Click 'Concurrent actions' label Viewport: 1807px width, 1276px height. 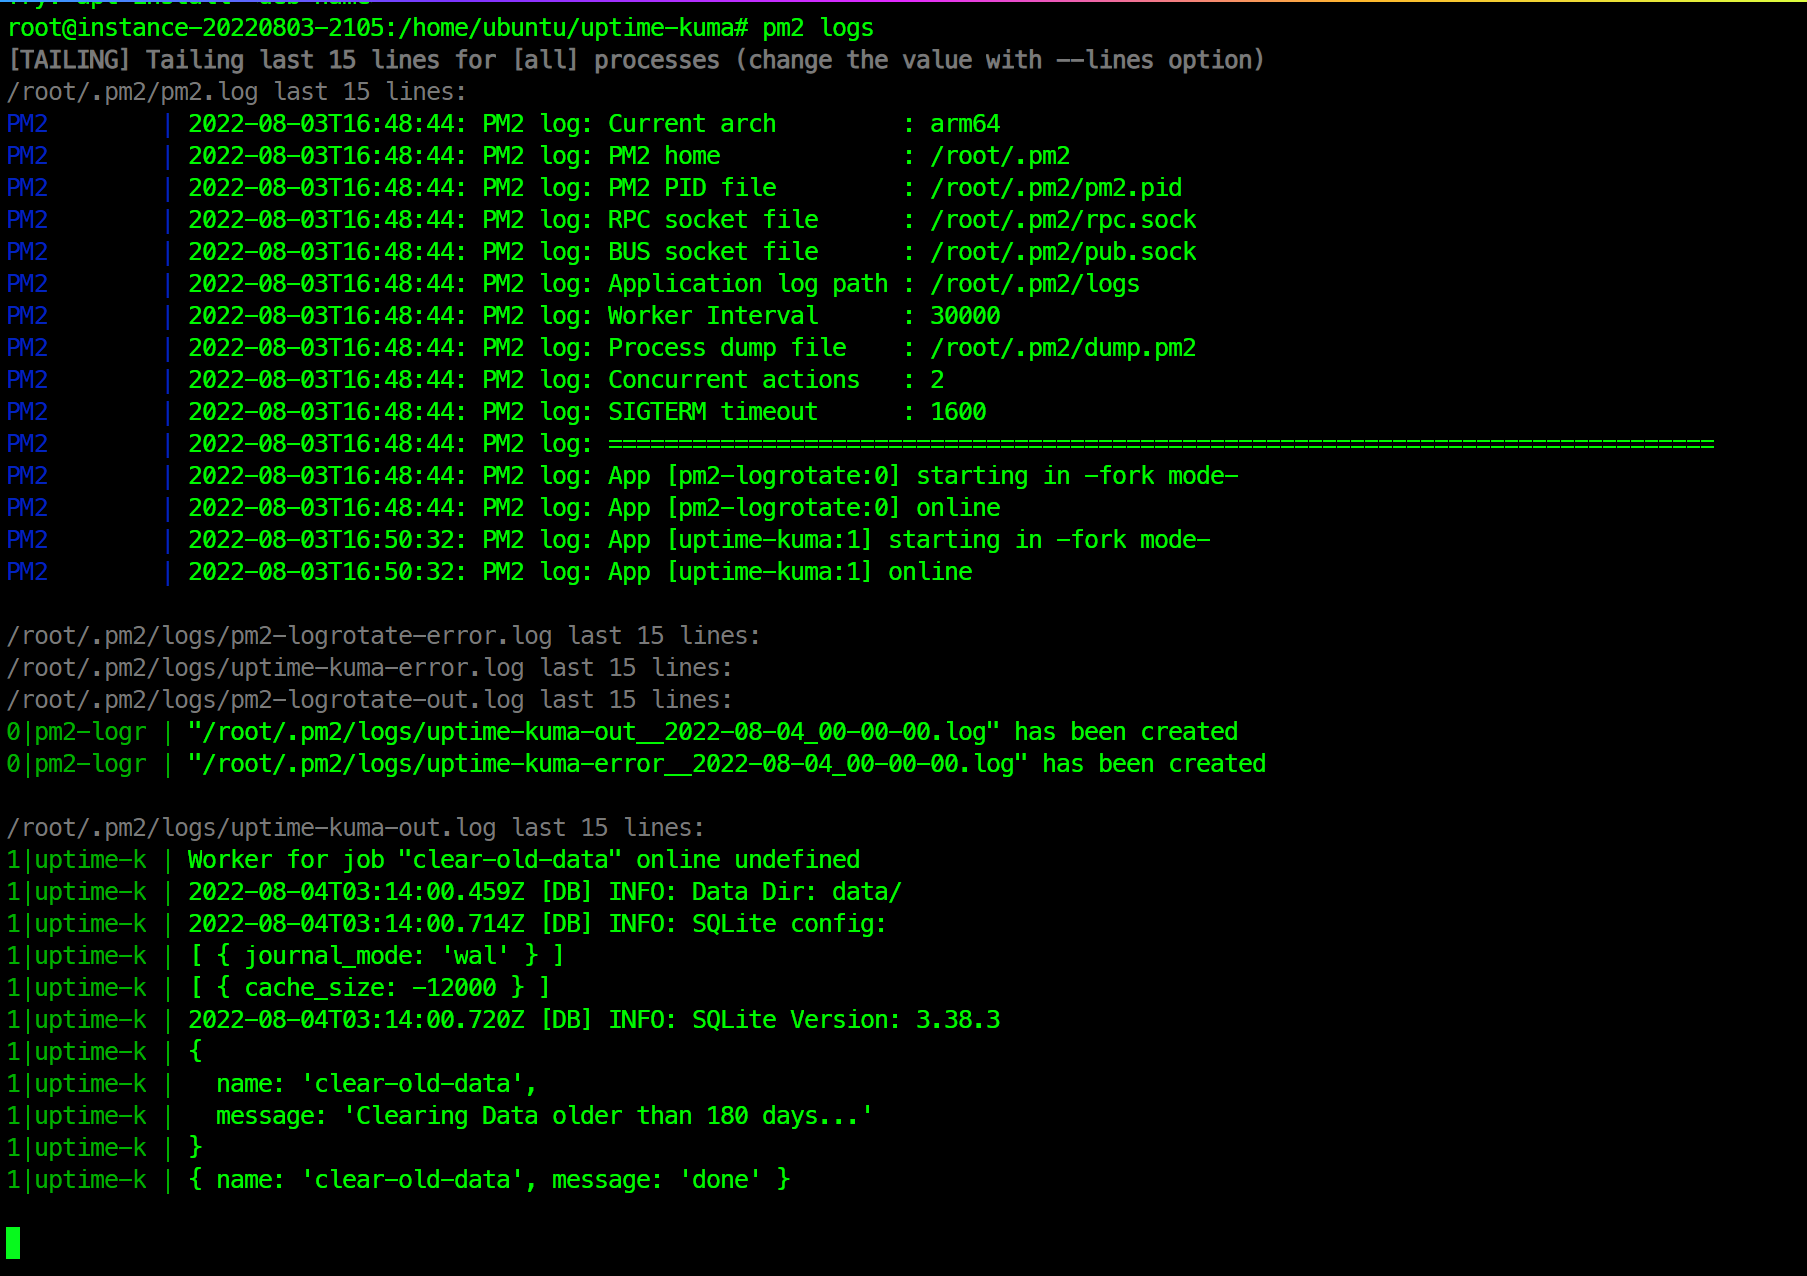[x=734, y=380]
